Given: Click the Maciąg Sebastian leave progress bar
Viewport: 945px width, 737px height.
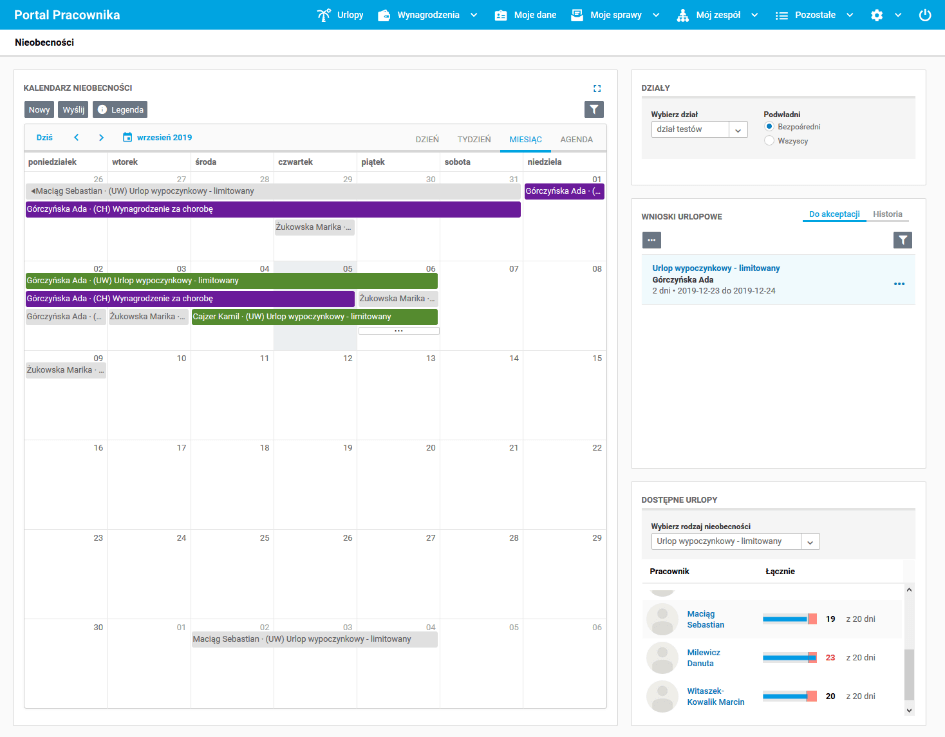Looking at the screenshot, I should tap(790, 619).
